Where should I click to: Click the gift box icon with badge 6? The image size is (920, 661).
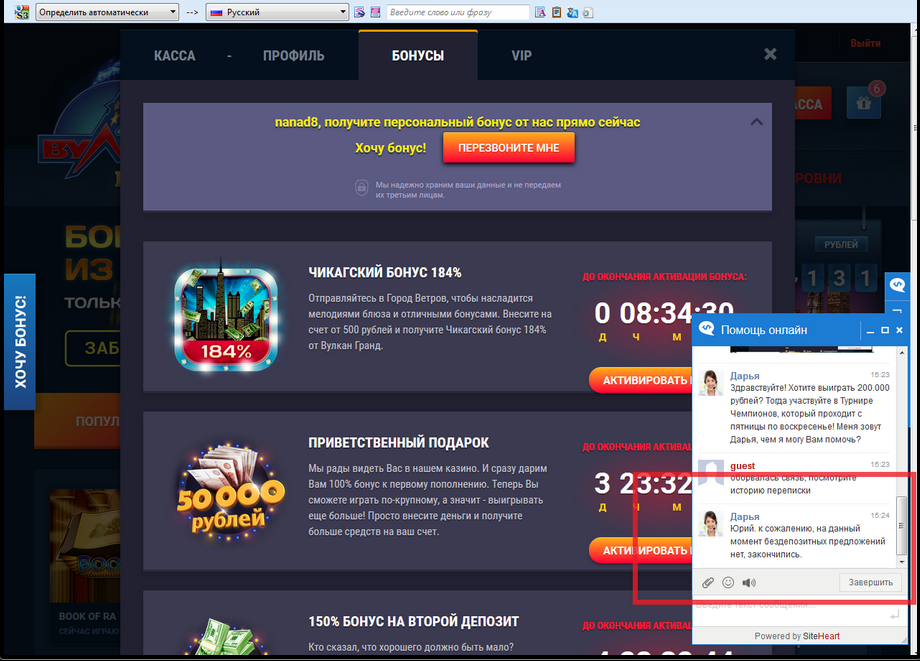(864, 103)
